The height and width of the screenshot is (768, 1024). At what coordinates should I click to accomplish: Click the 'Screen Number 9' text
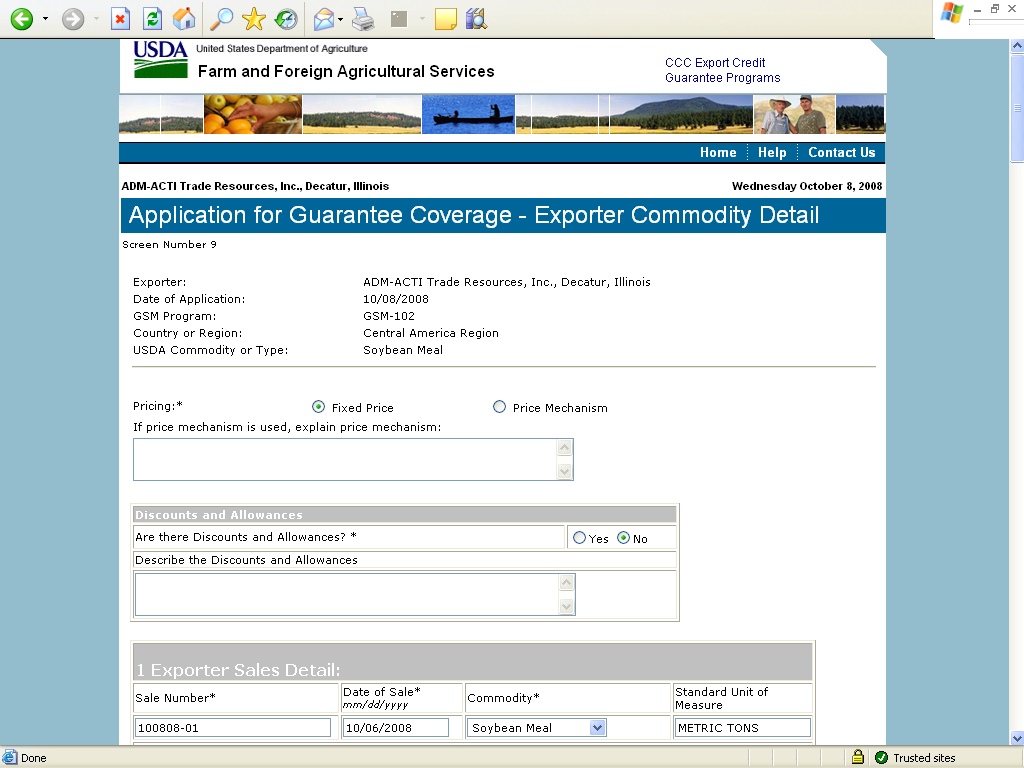coord(169,244)
